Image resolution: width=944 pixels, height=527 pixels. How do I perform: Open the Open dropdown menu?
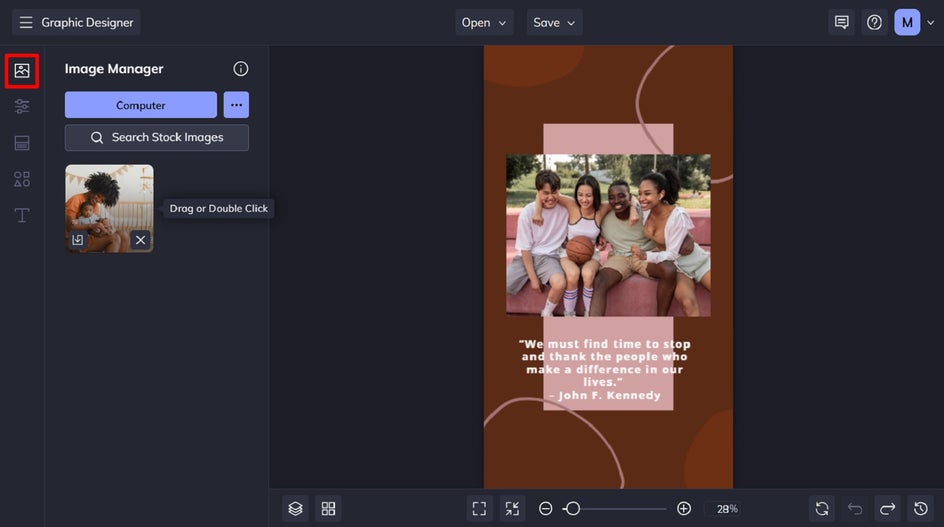(x=484, y=22)
